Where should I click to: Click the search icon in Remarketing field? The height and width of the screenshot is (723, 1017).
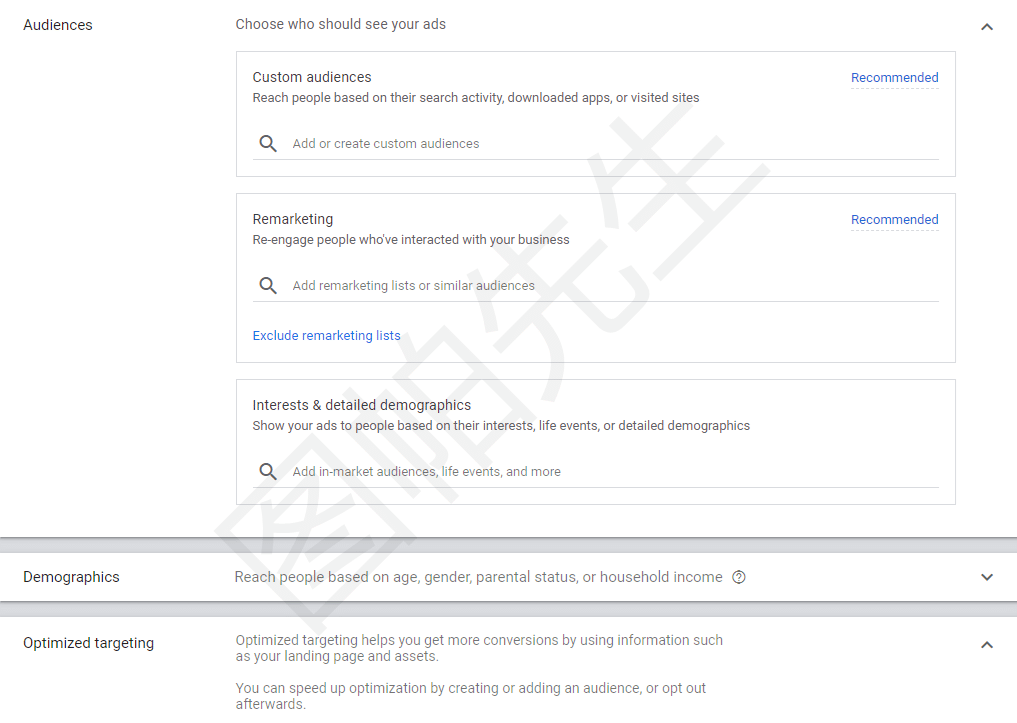tap(268, 285)
